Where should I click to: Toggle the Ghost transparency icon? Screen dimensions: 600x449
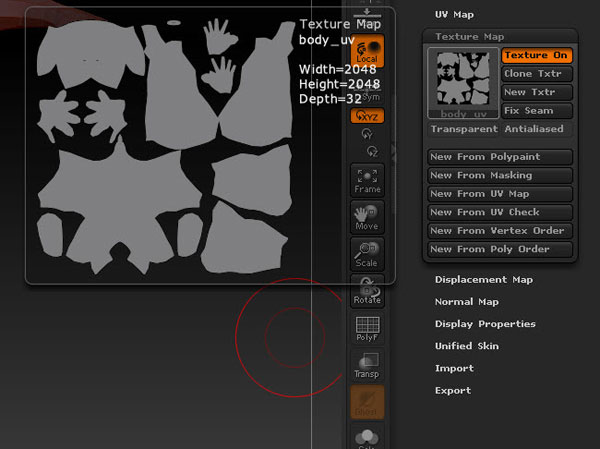[367, 402]
